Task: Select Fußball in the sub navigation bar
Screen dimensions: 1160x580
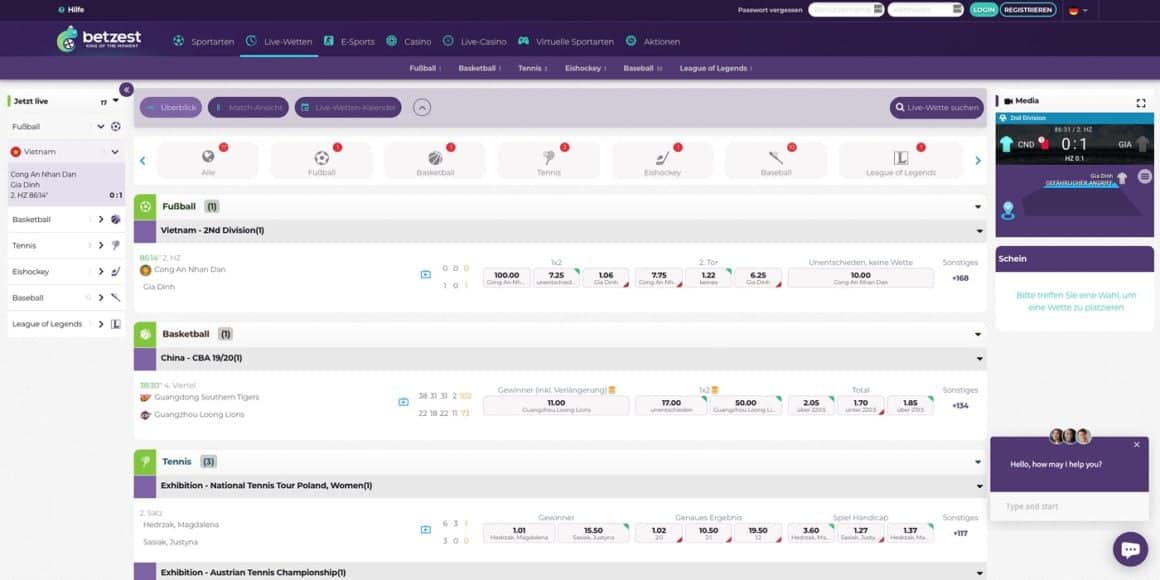Action: [x=425, y=68]
